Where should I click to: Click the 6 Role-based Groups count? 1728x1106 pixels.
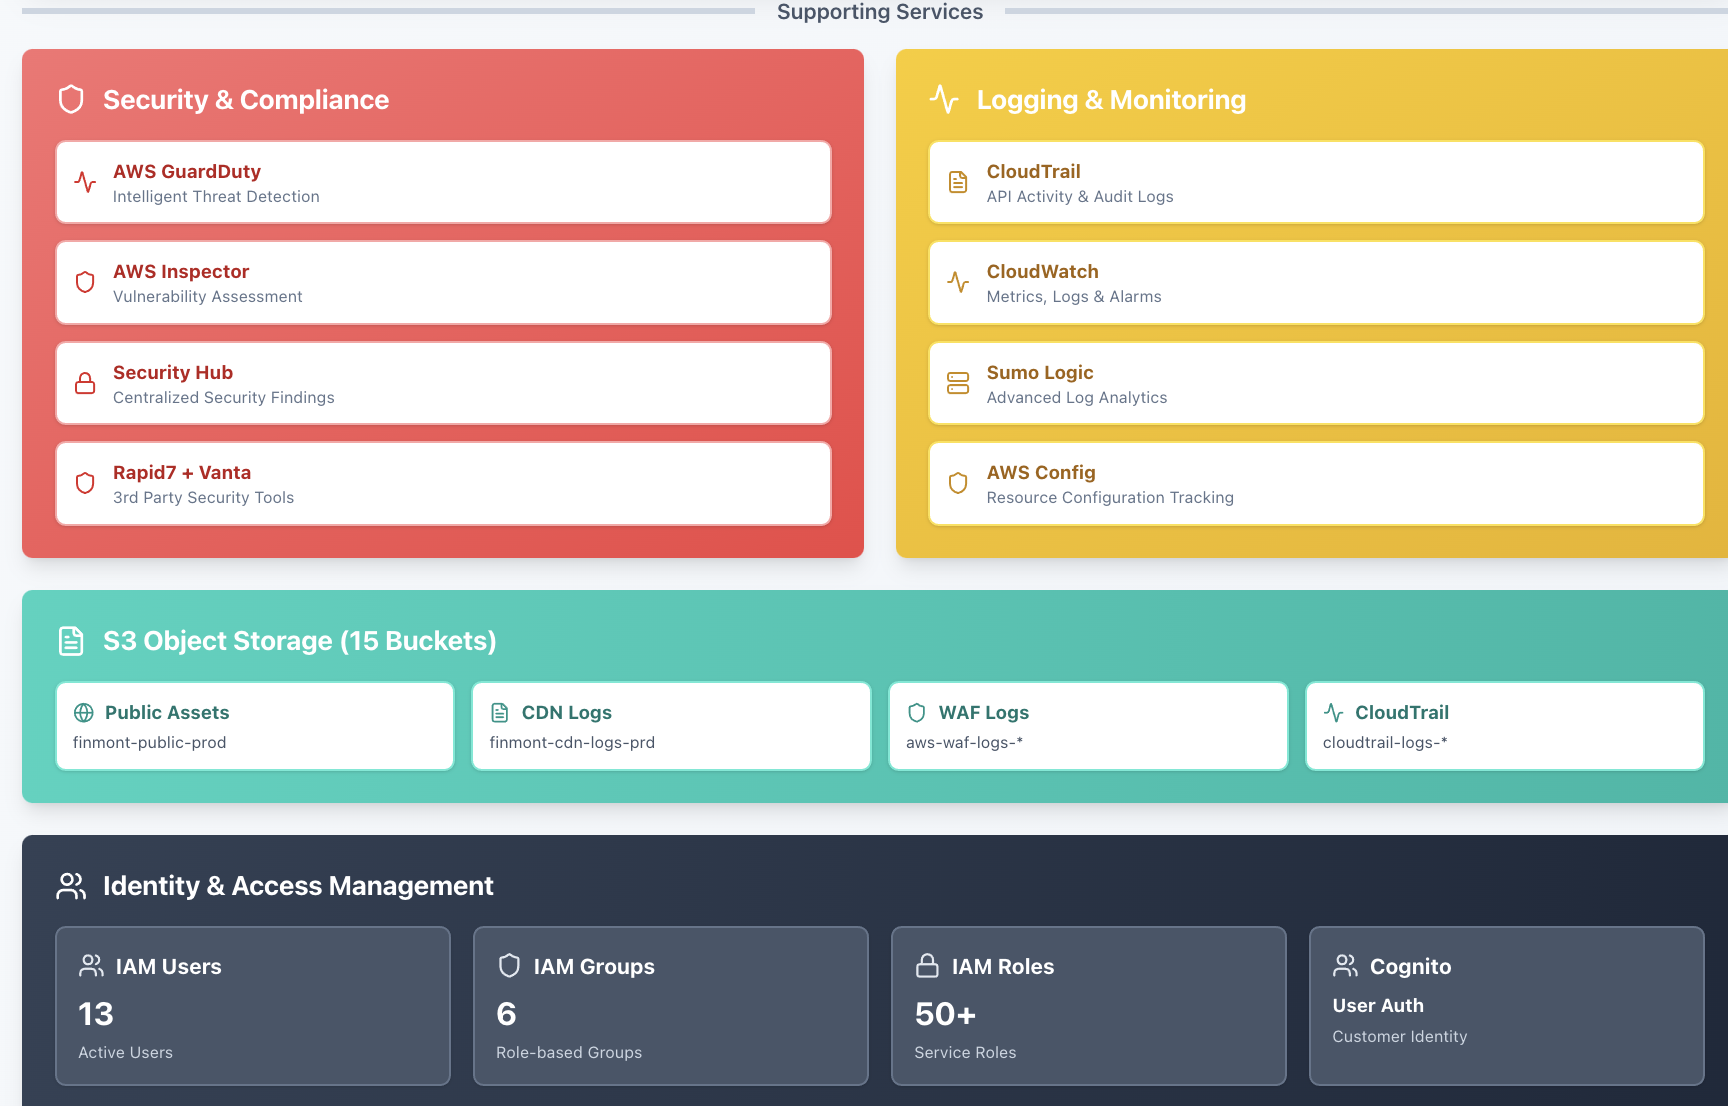(506, 1014)
